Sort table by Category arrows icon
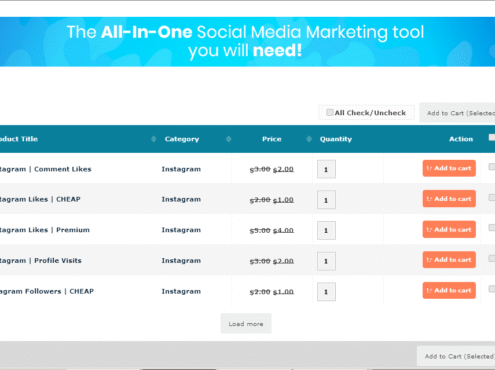Image resolution: width=495 pixels, height=370 pixels. [x=228, y=139]
